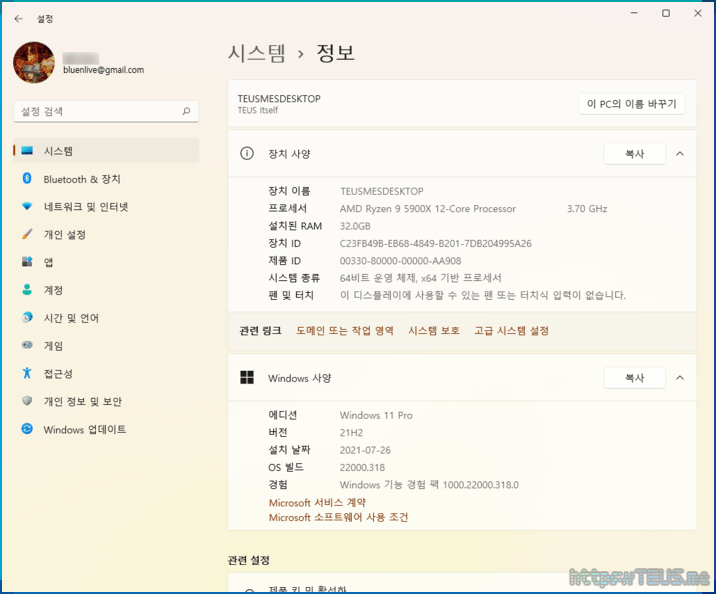Open Microsoft 소프트웨어 사용 조건 link
Viewport: 716px width, 594px height.
[338, 517]
